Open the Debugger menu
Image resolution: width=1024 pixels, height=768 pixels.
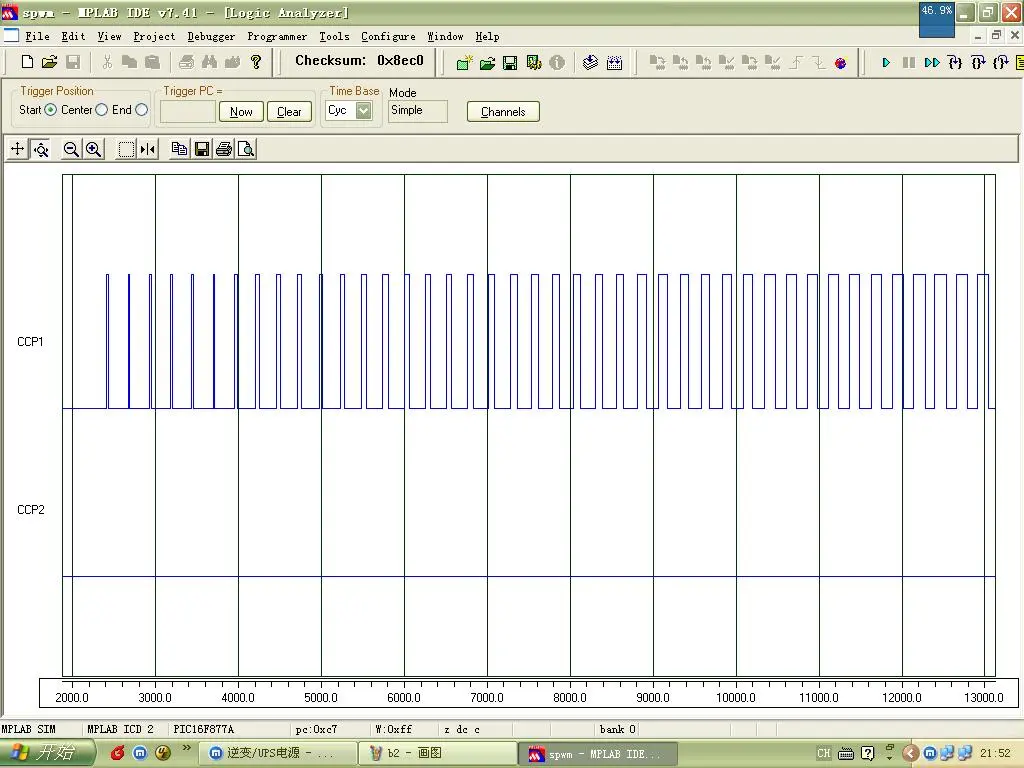click(x=211, y=37)
